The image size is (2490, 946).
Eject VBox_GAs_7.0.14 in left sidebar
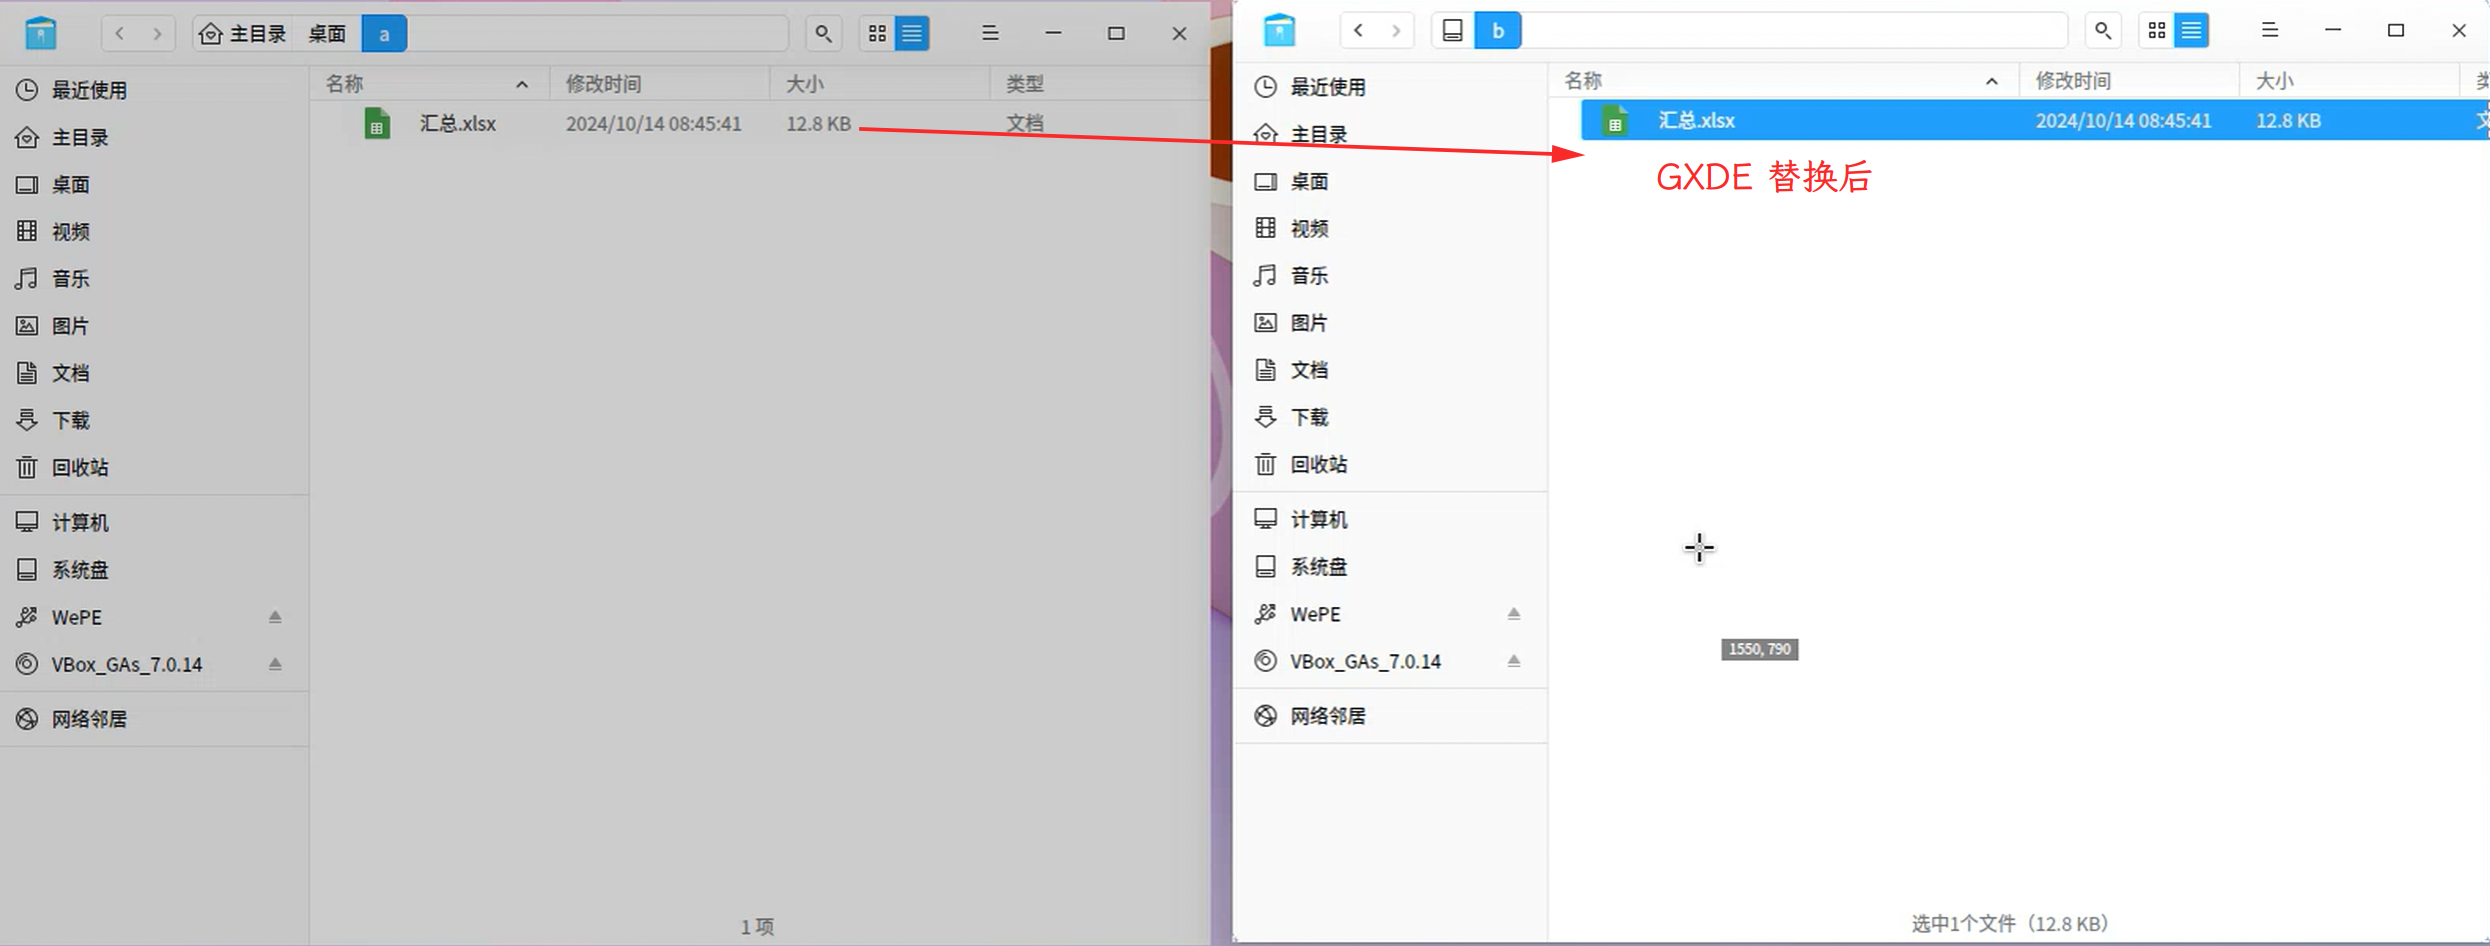click(x=275, y=664)
